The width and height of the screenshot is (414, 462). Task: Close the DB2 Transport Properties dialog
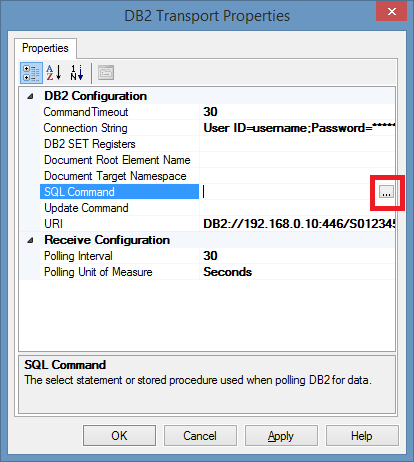392,11
